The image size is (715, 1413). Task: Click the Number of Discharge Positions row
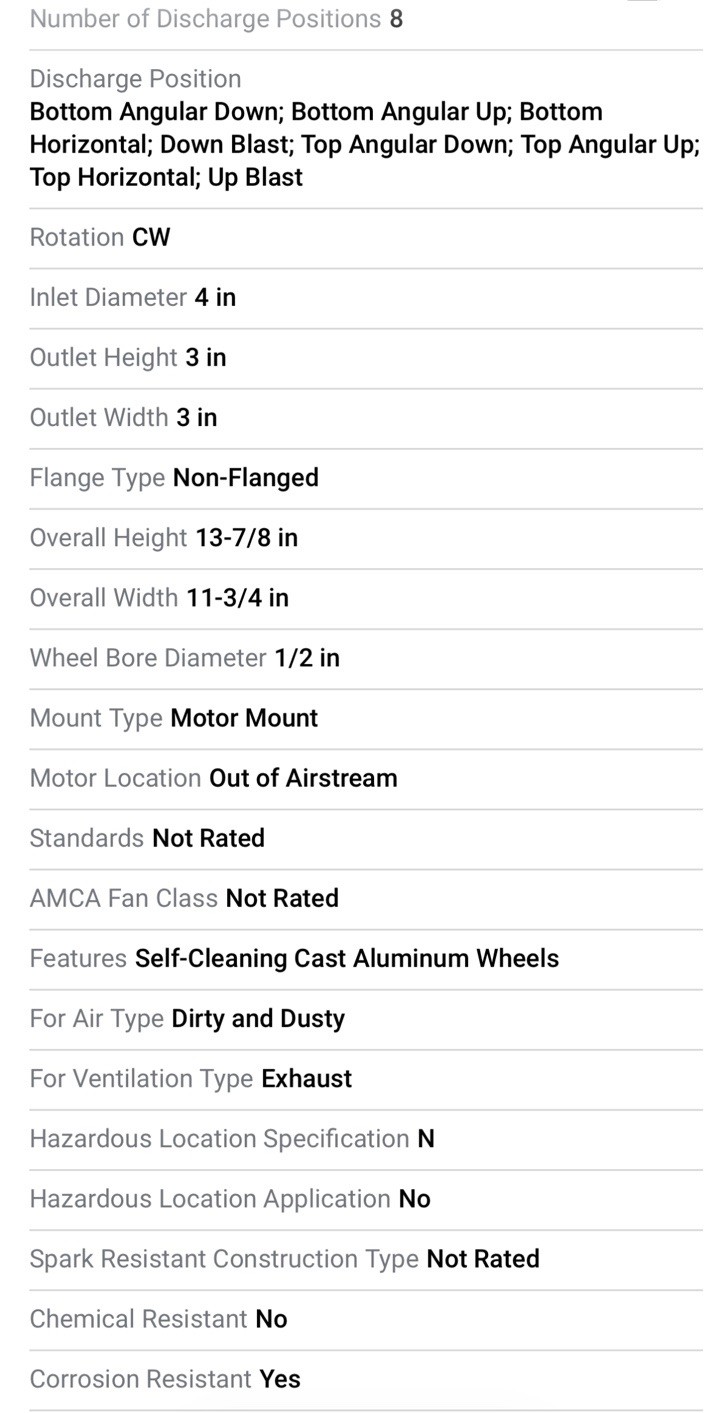click(x=366, y=20)
